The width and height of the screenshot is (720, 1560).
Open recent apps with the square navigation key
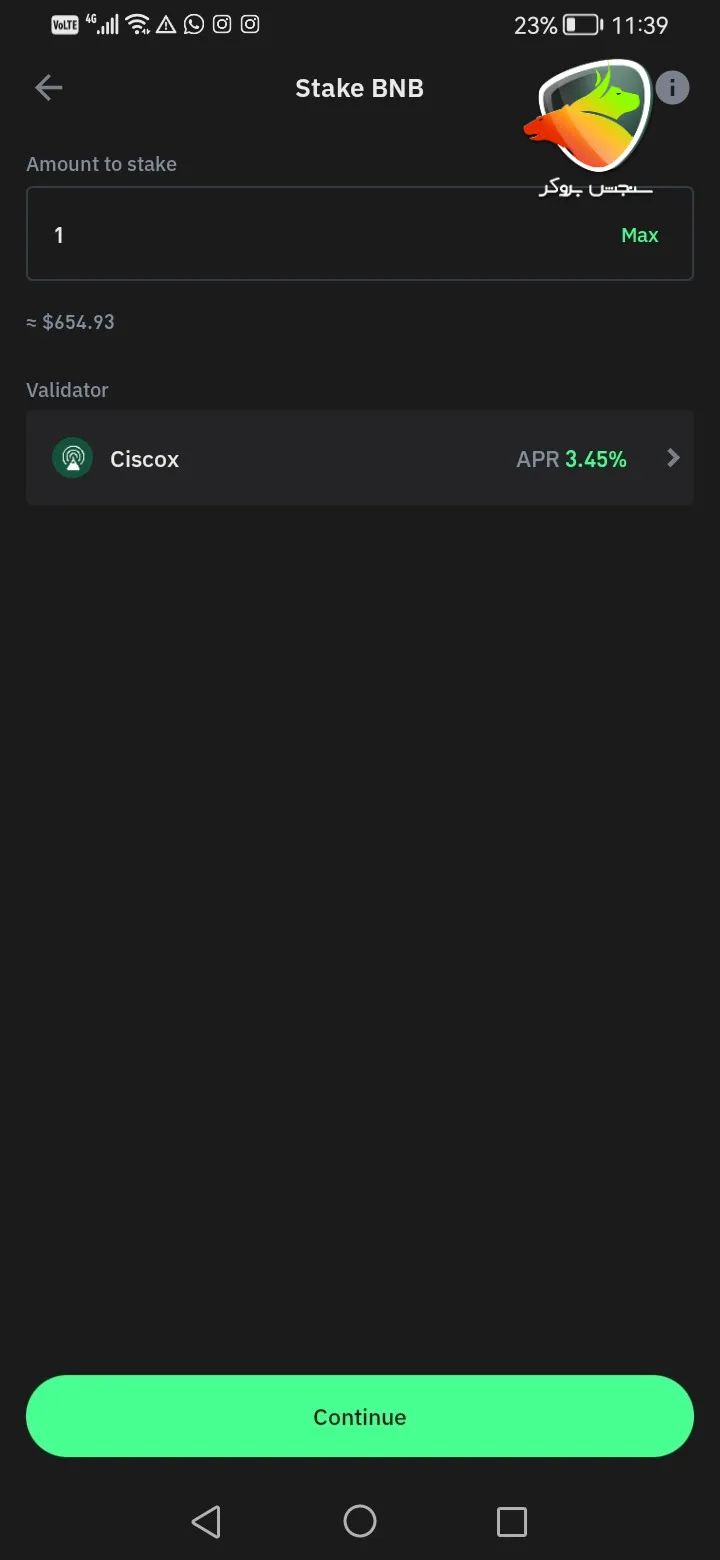coord(511,1521)
